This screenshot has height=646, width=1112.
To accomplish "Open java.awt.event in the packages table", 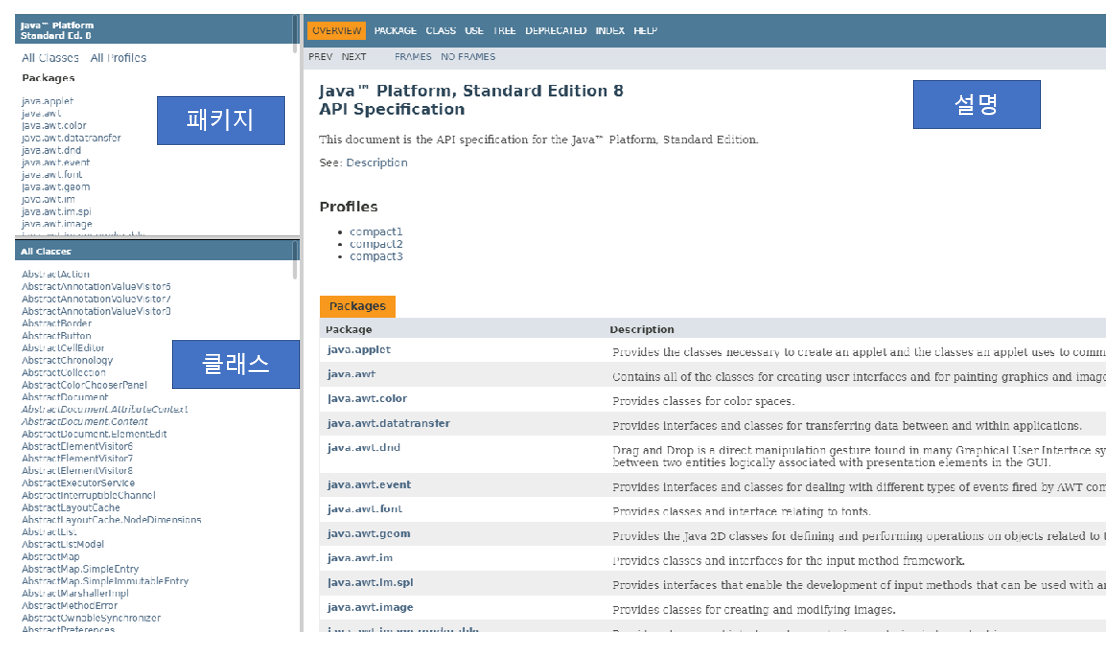I will tap(369, 485).
